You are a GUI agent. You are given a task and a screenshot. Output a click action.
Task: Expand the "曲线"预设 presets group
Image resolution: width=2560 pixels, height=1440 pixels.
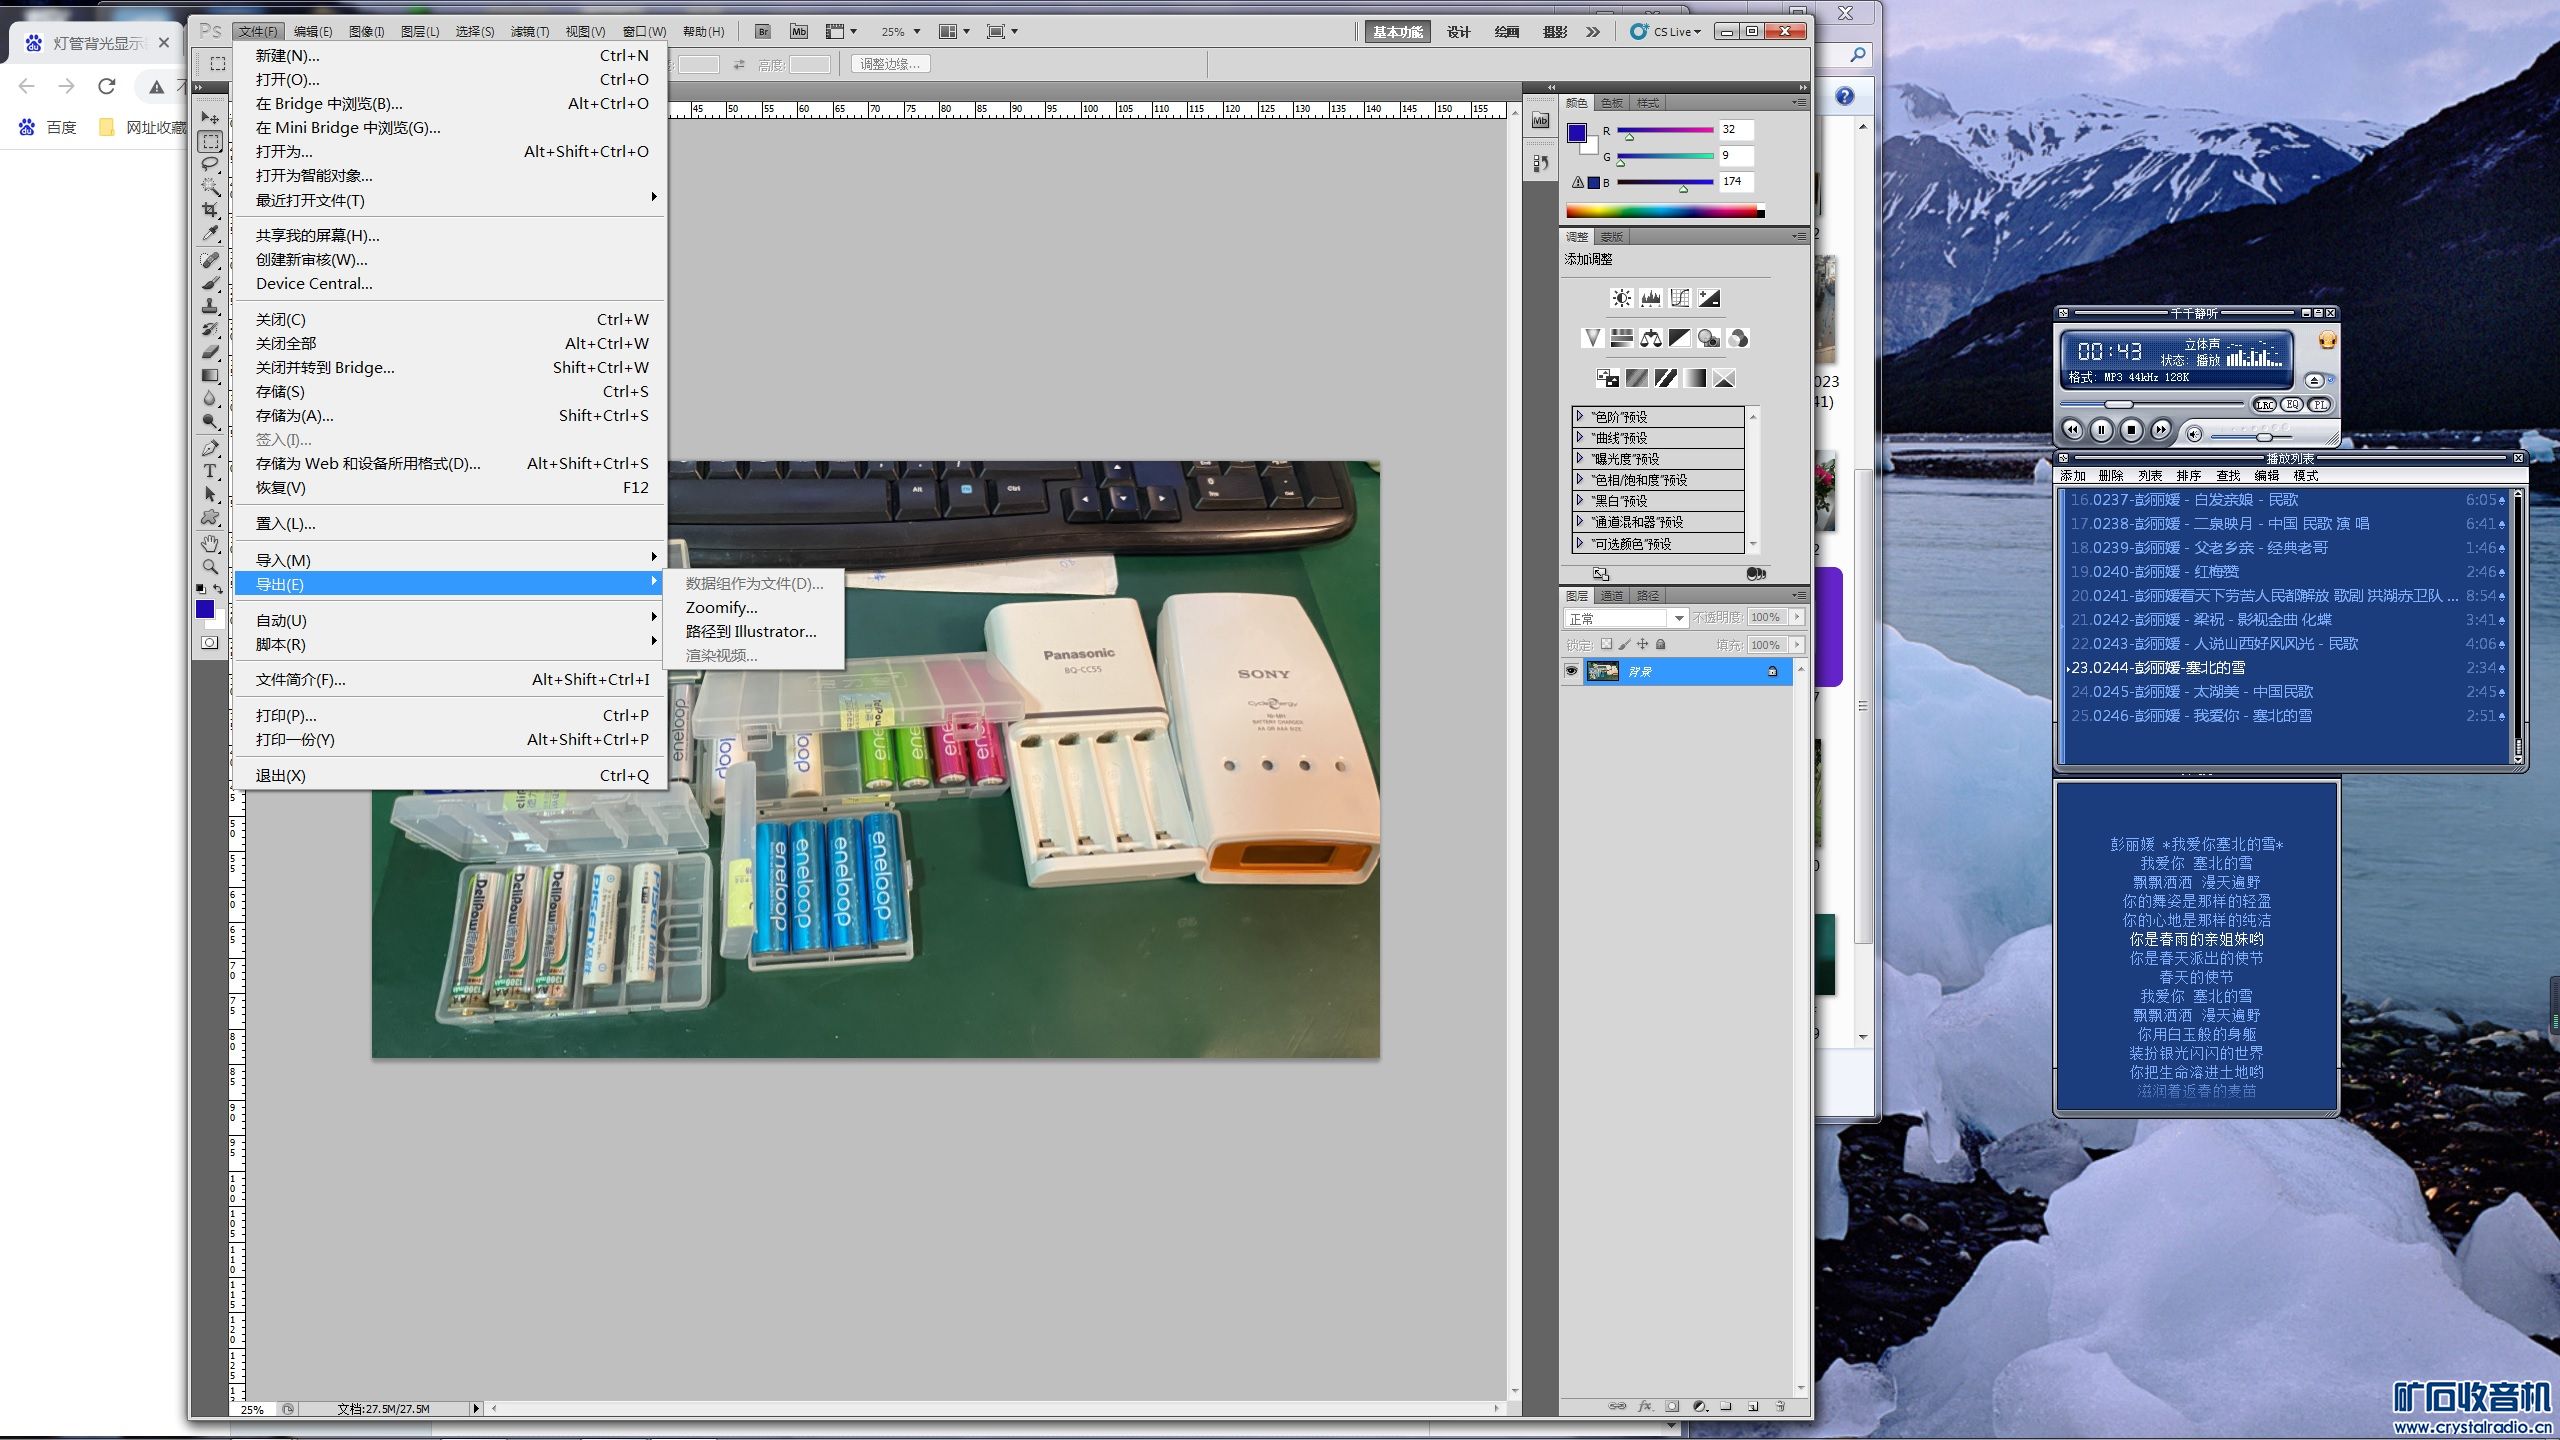click(1580, 437)
